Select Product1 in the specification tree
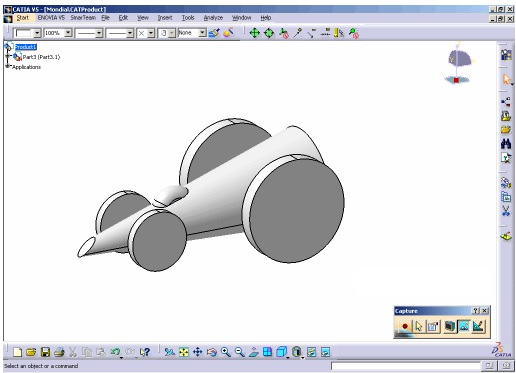The width and height of the screenshot is (516, 373). tap(26, 47)
